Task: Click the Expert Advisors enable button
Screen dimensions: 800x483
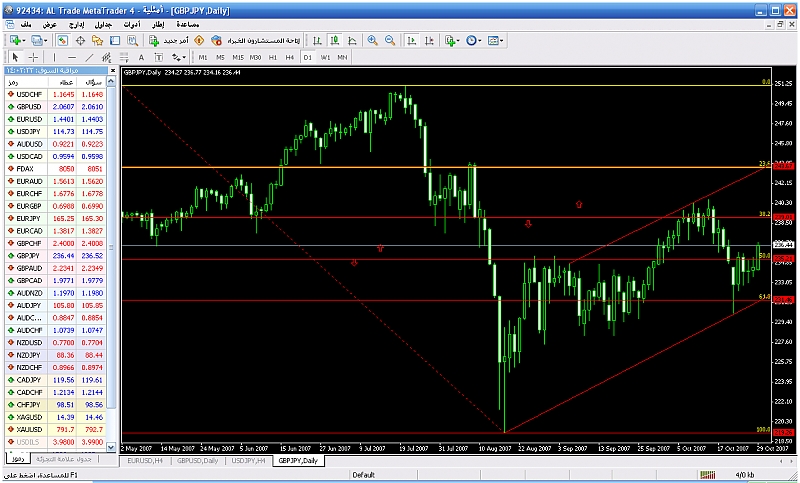Action: click(256, 40)
